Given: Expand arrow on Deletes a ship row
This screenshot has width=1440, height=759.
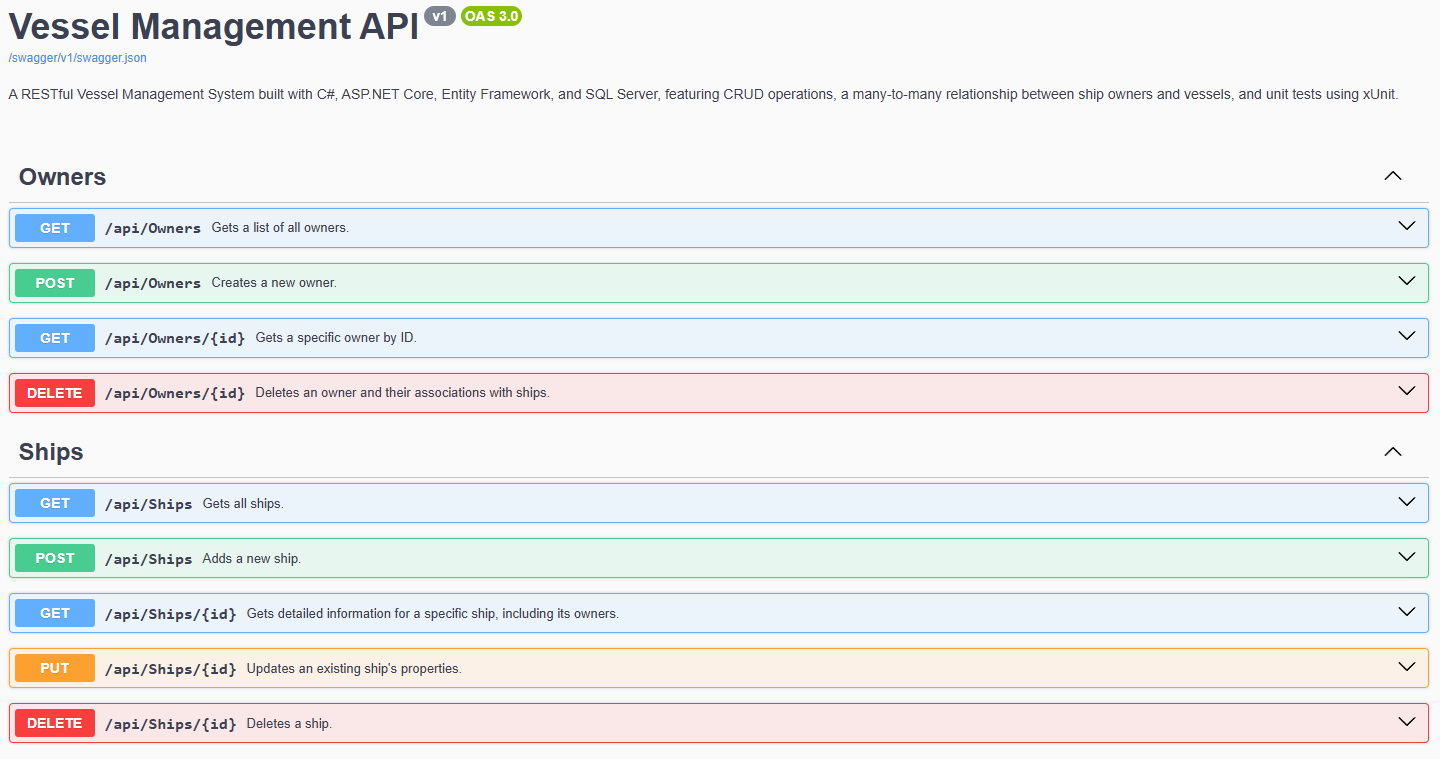Looking at the screenshot, I should coord(1407,721).
